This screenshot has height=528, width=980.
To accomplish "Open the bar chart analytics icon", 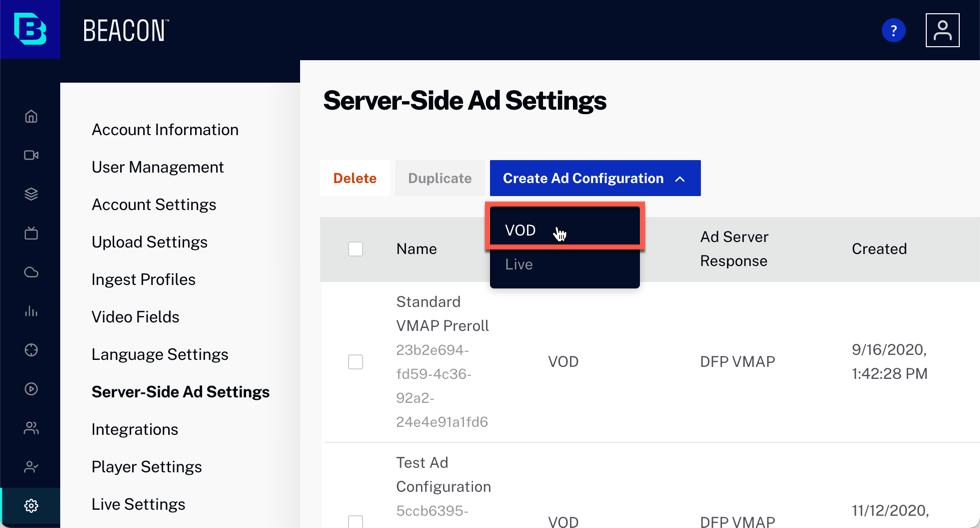I will 31,311.
